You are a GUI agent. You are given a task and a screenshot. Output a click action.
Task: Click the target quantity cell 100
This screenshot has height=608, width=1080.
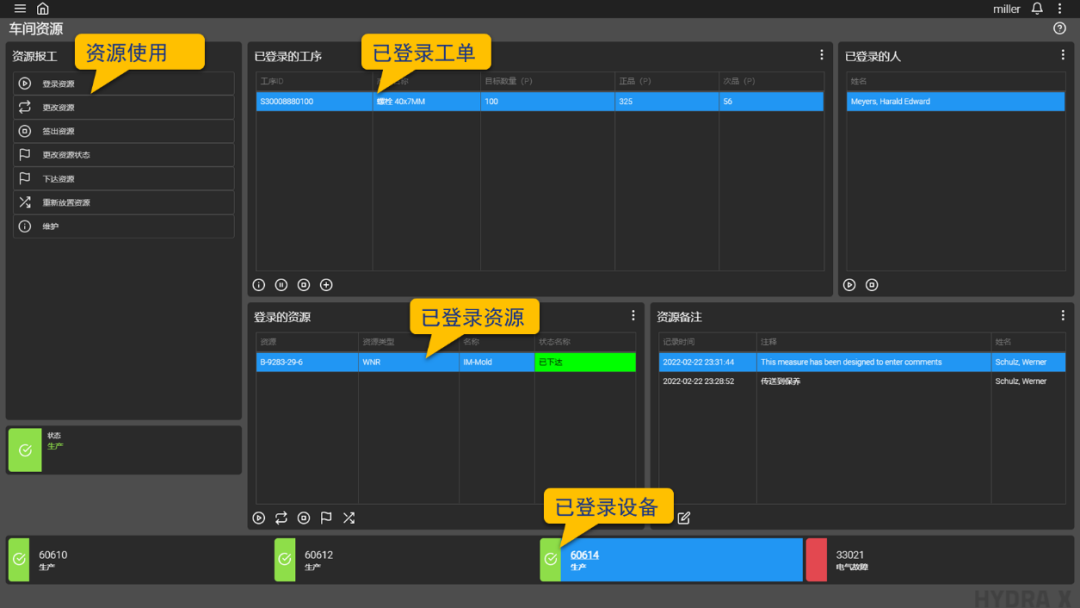548,101
